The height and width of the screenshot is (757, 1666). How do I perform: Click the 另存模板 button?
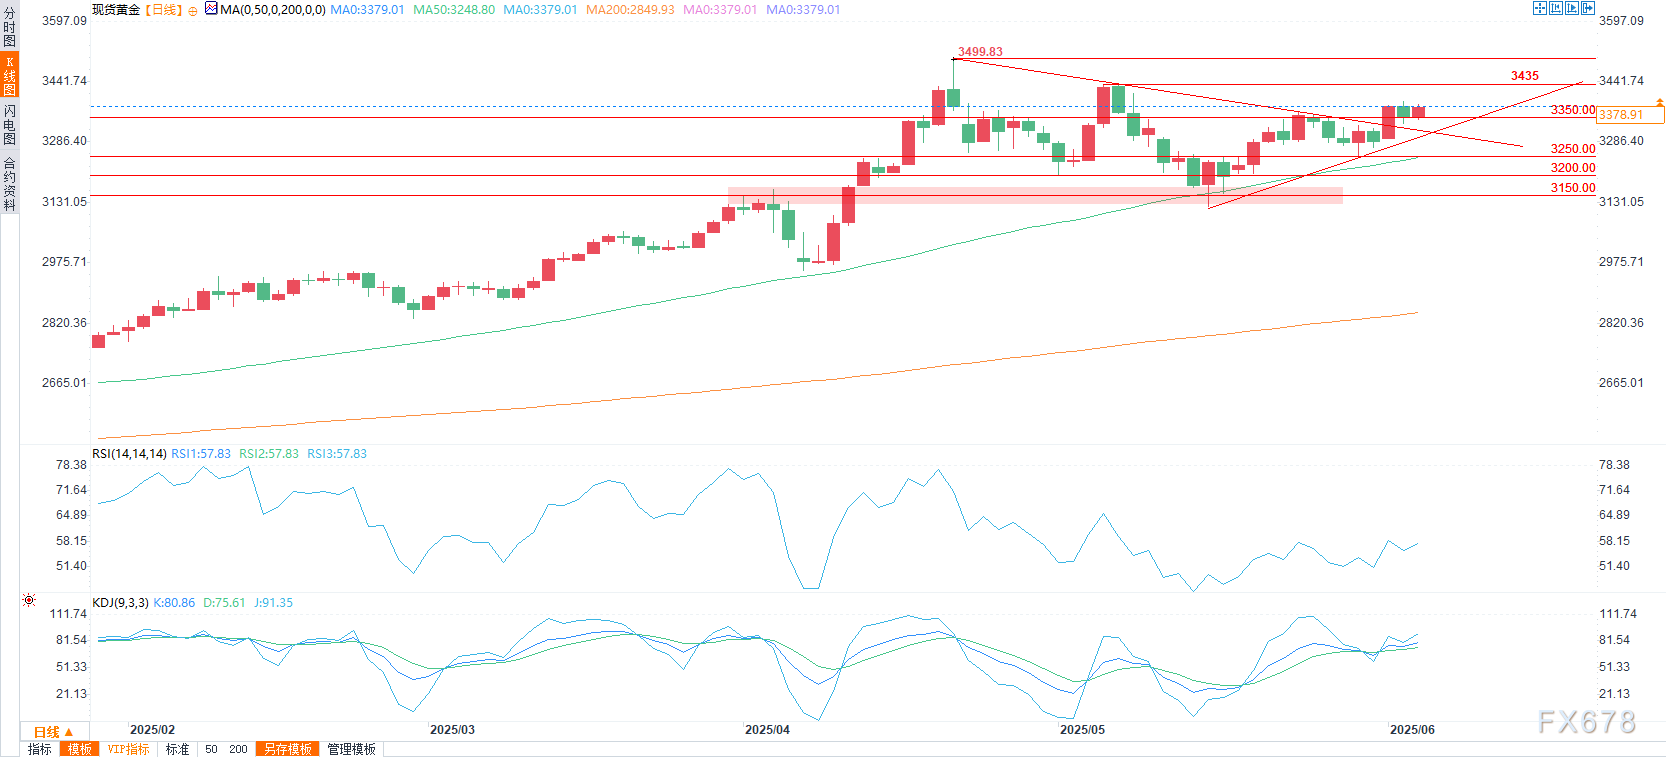click(288, 749)
